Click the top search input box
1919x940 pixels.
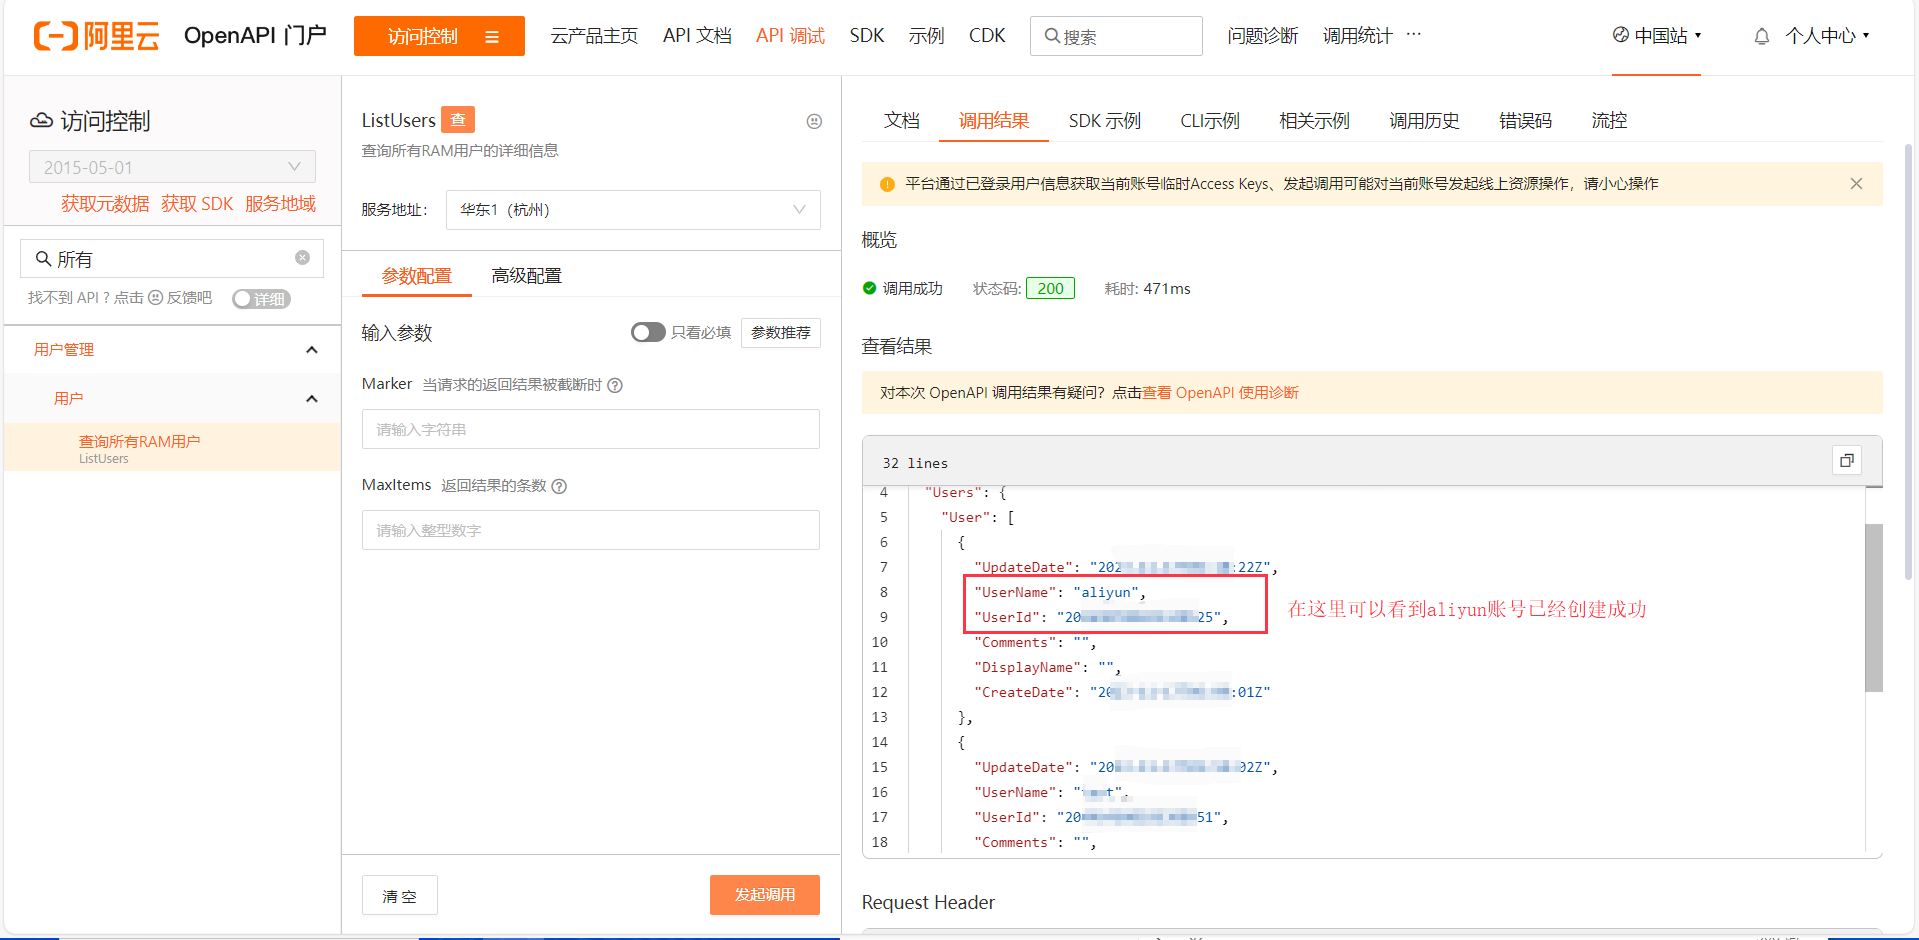pos(1116,36)
